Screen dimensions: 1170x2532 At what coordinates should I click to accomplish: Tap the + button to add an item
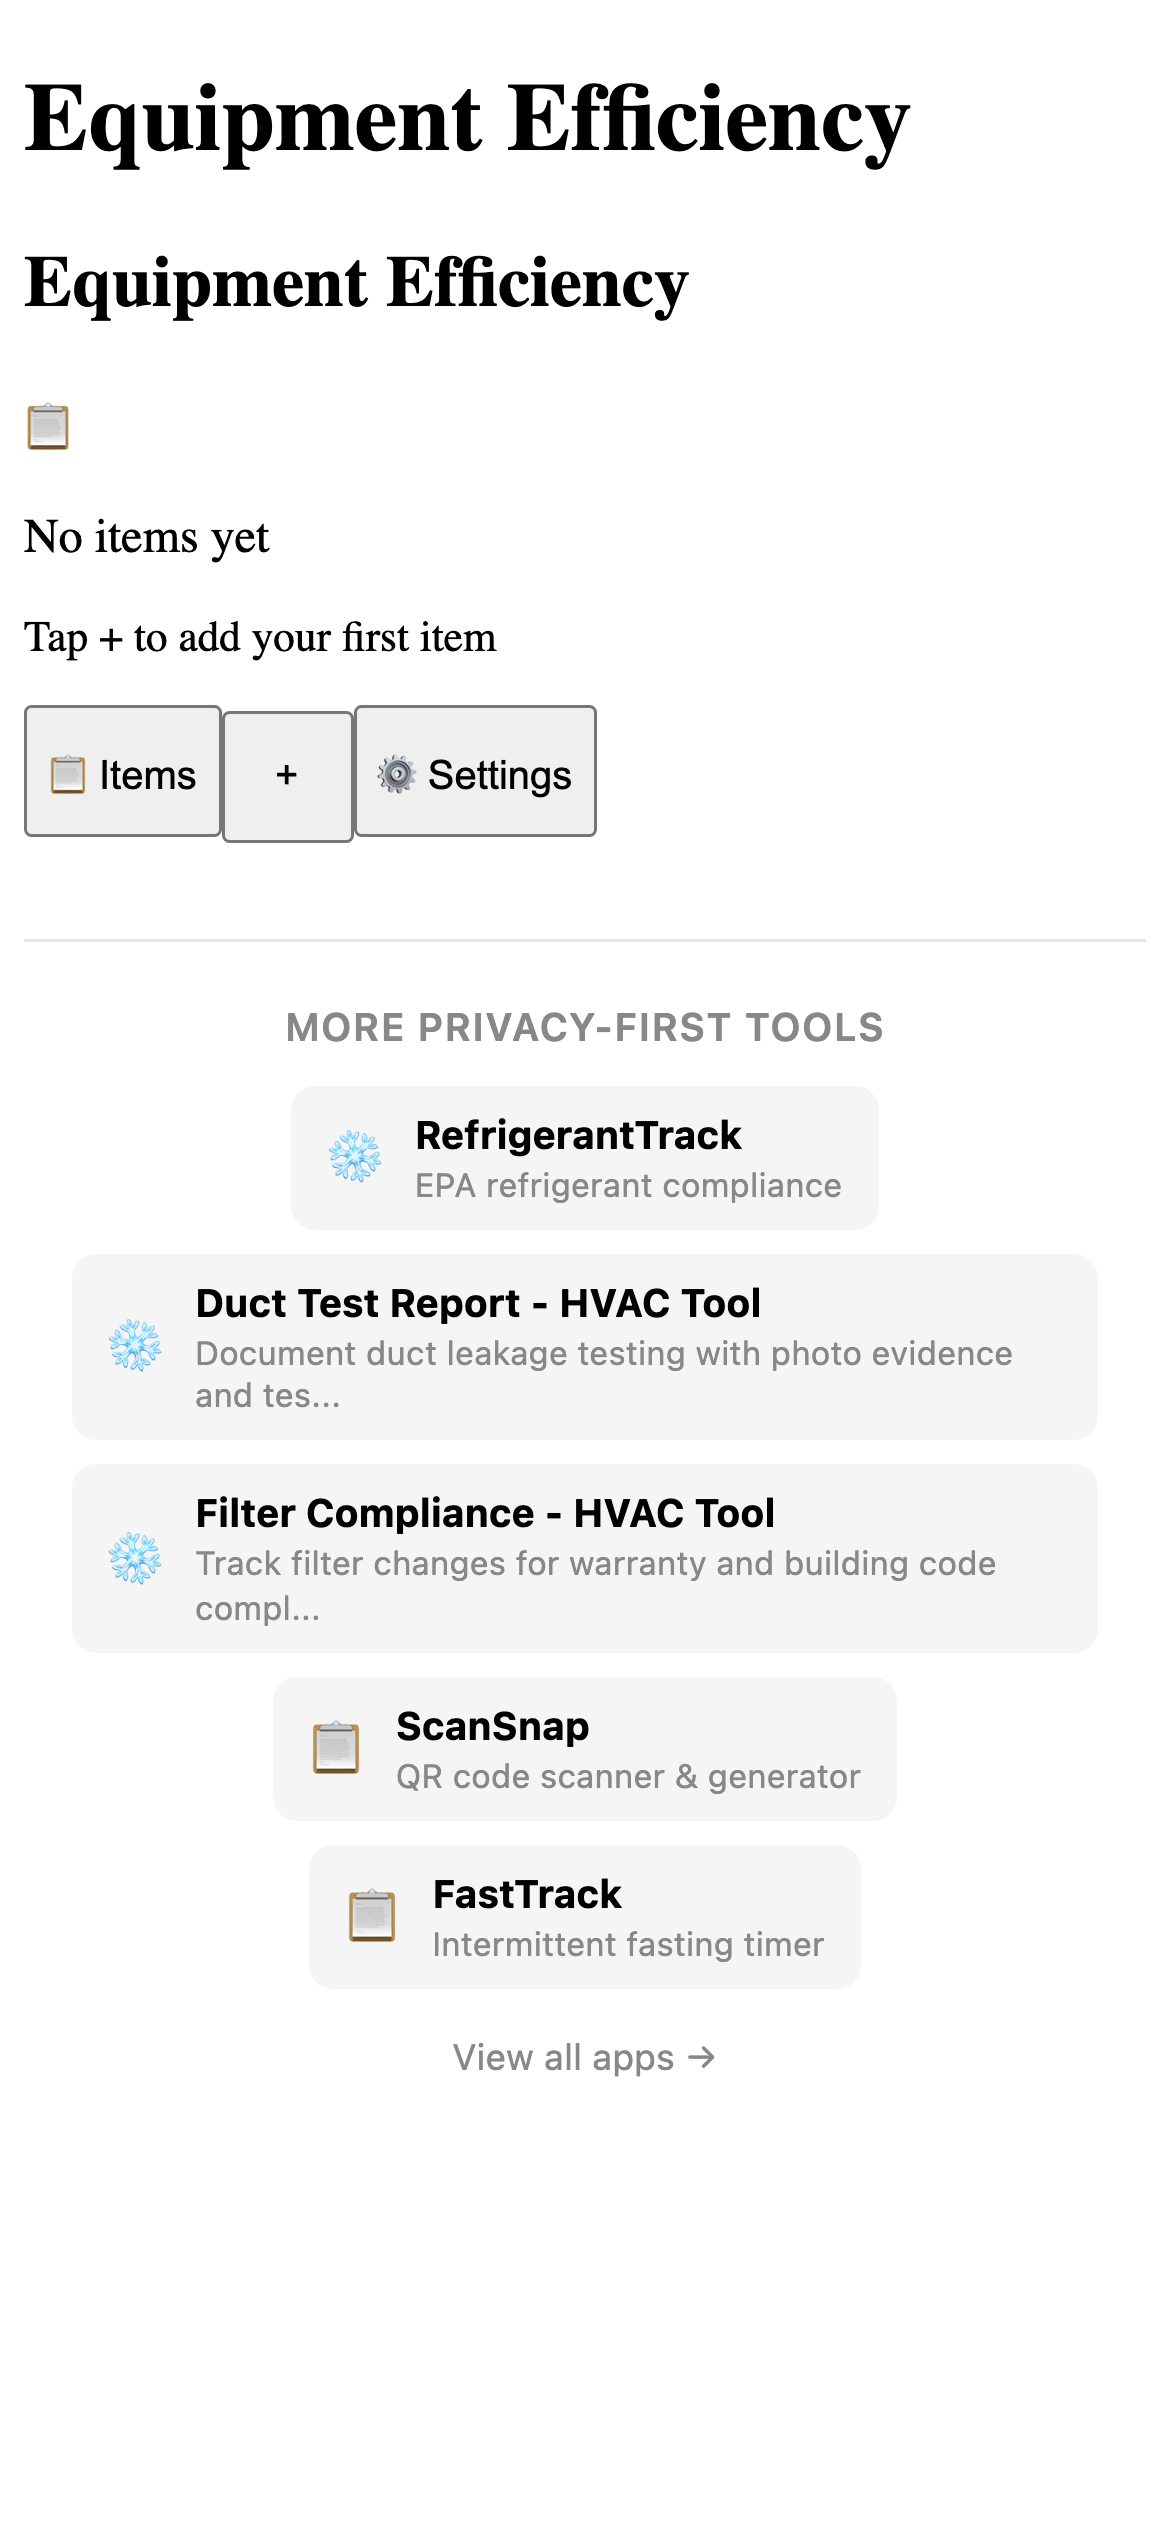[287, 773]
